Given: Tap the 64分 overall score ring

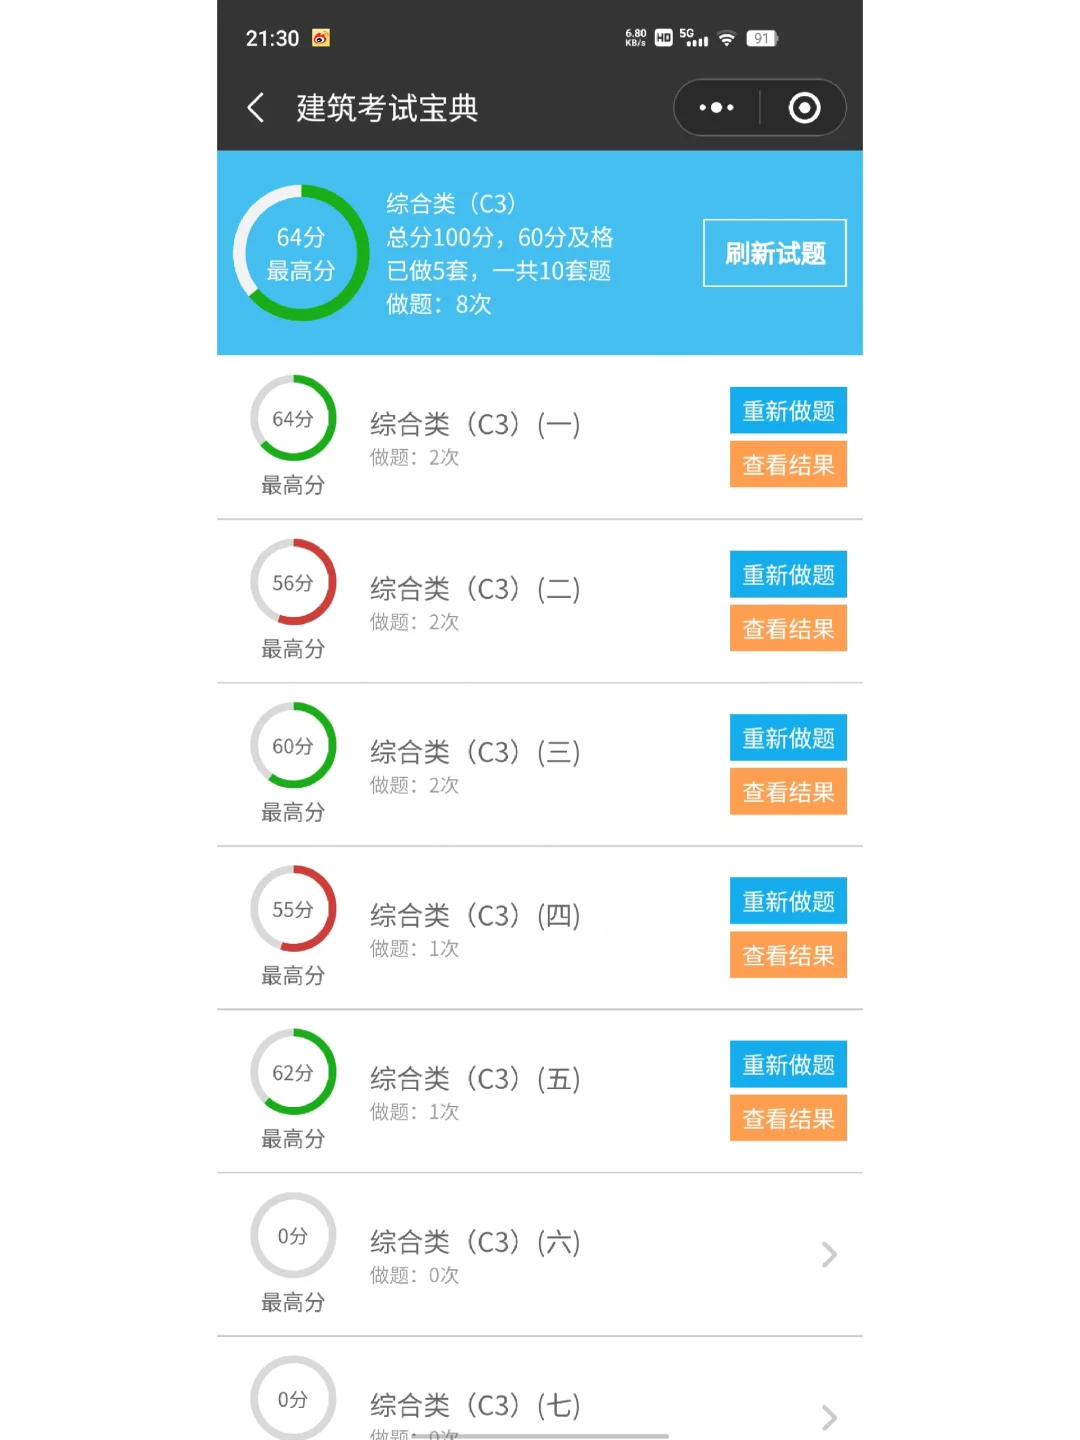Looking at the screenshot, I should [301, 253].
